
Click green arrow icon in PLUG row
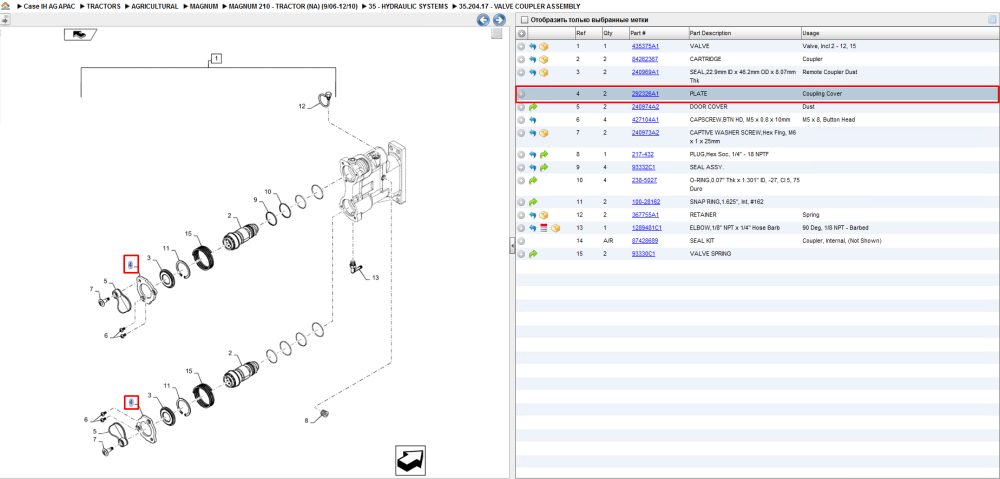point(544,154)
